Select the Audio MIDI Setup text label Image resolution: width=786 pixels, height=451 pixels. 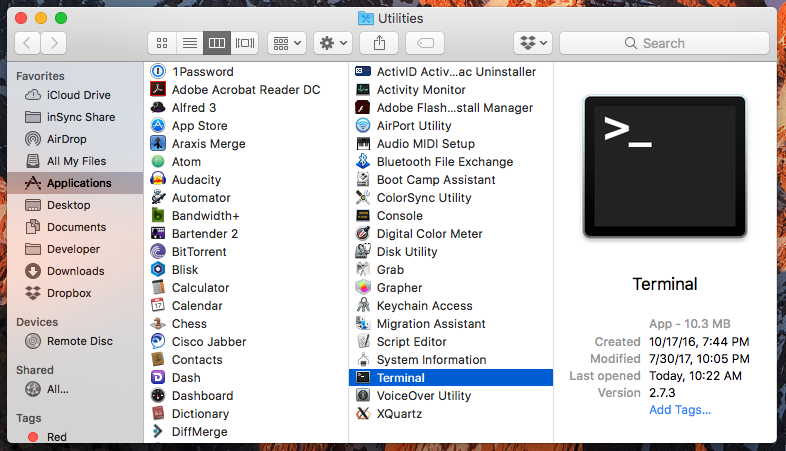tap(426, 143)
